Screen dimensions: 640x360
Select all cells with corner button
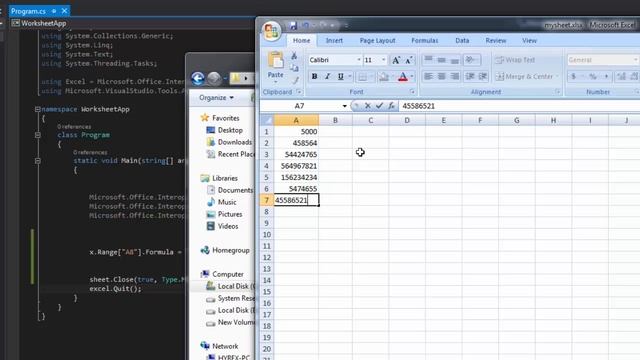point(267,120)
